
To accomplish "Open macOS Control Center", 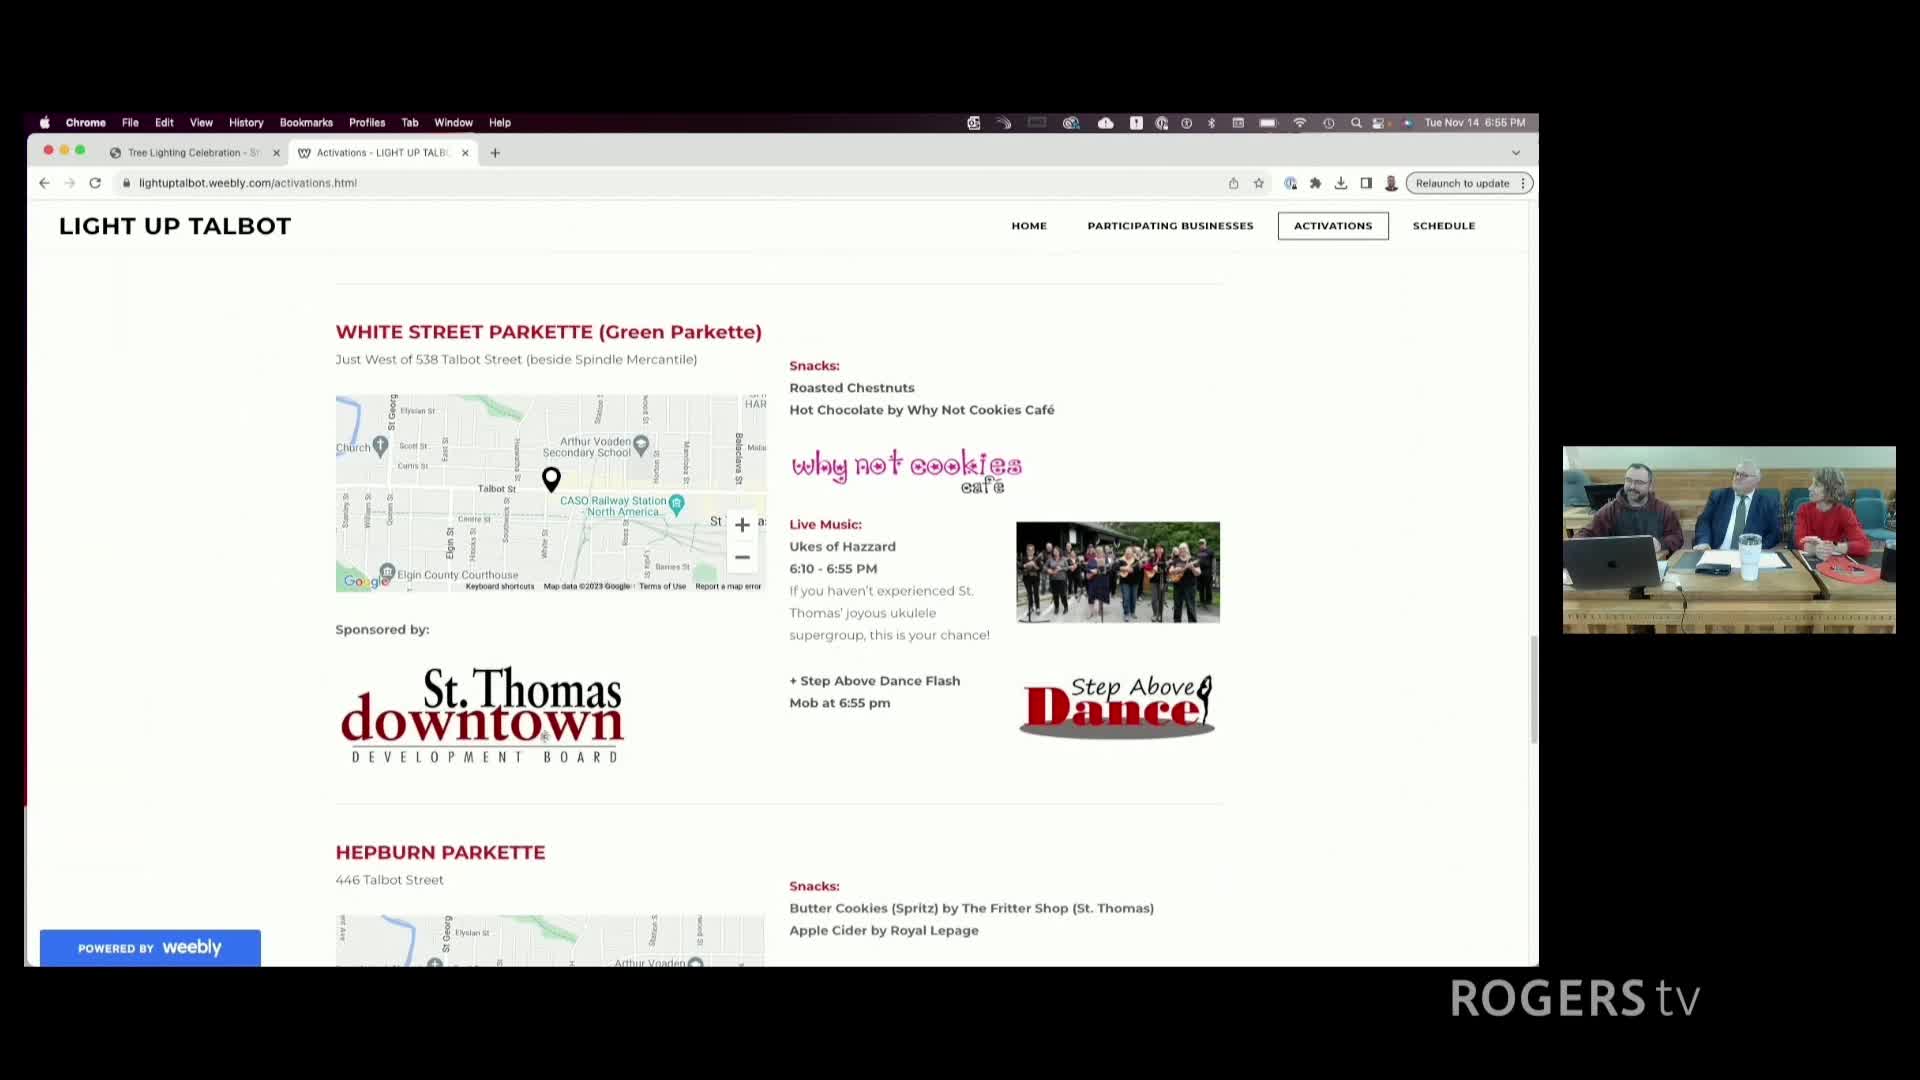I will [x=1378, y=123].
